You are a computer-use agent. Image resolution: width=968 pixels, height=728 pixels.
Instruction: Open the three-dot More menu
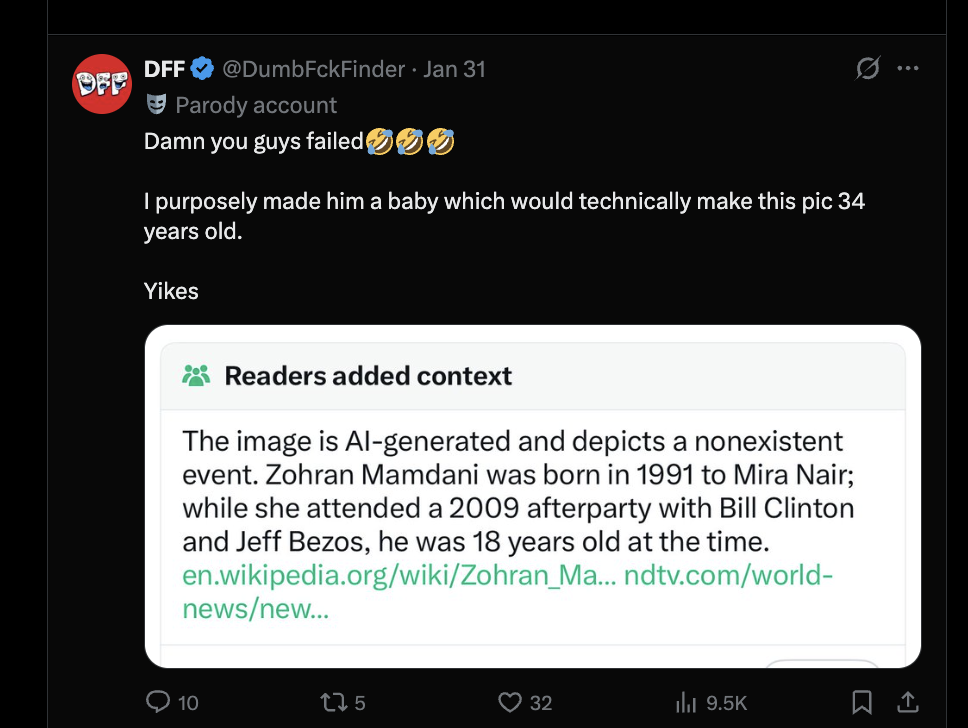907,69
